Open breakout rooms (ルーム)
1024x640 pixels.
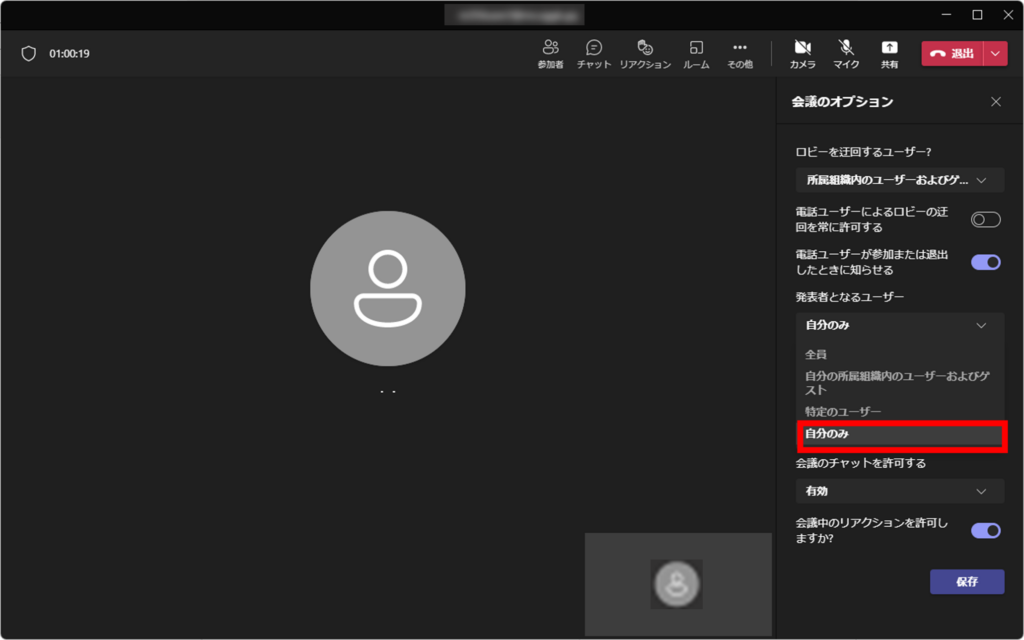pos(696,54)
